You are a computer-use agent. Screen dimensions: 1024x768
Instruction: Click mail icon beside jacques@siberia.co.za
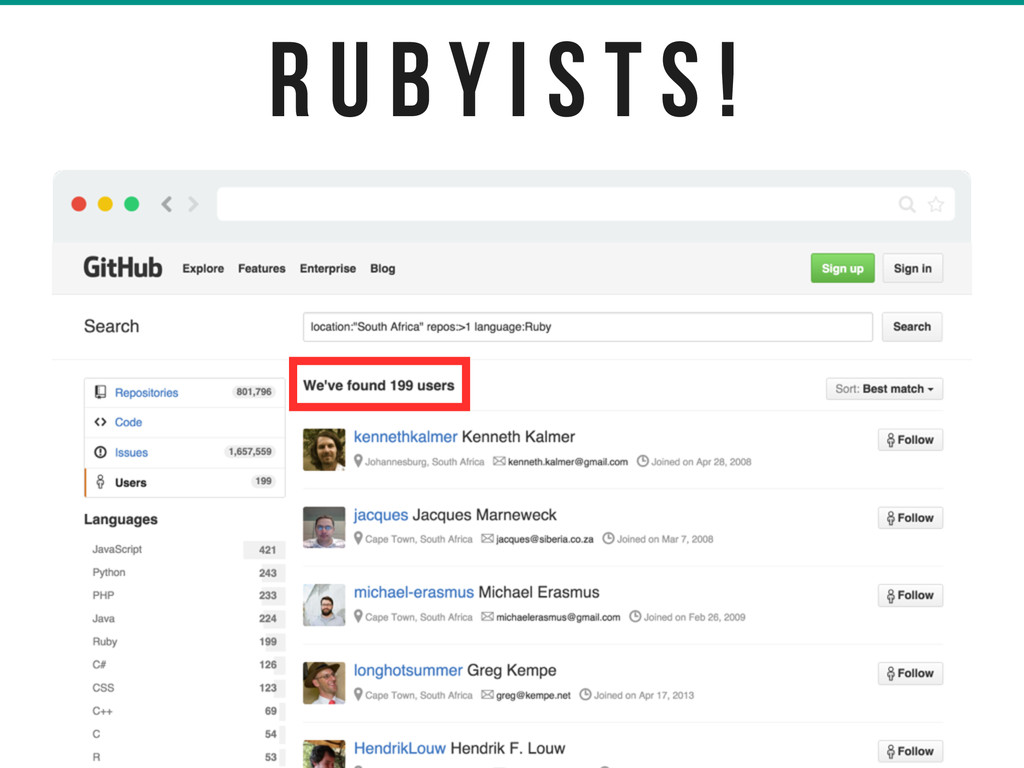point(487,539)
